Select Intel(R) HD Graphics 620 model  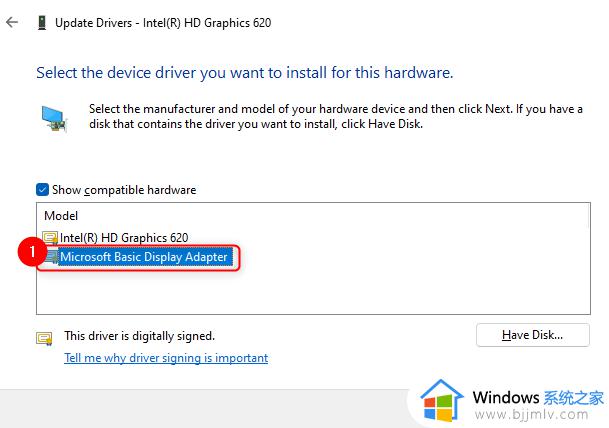coord(124,237)
